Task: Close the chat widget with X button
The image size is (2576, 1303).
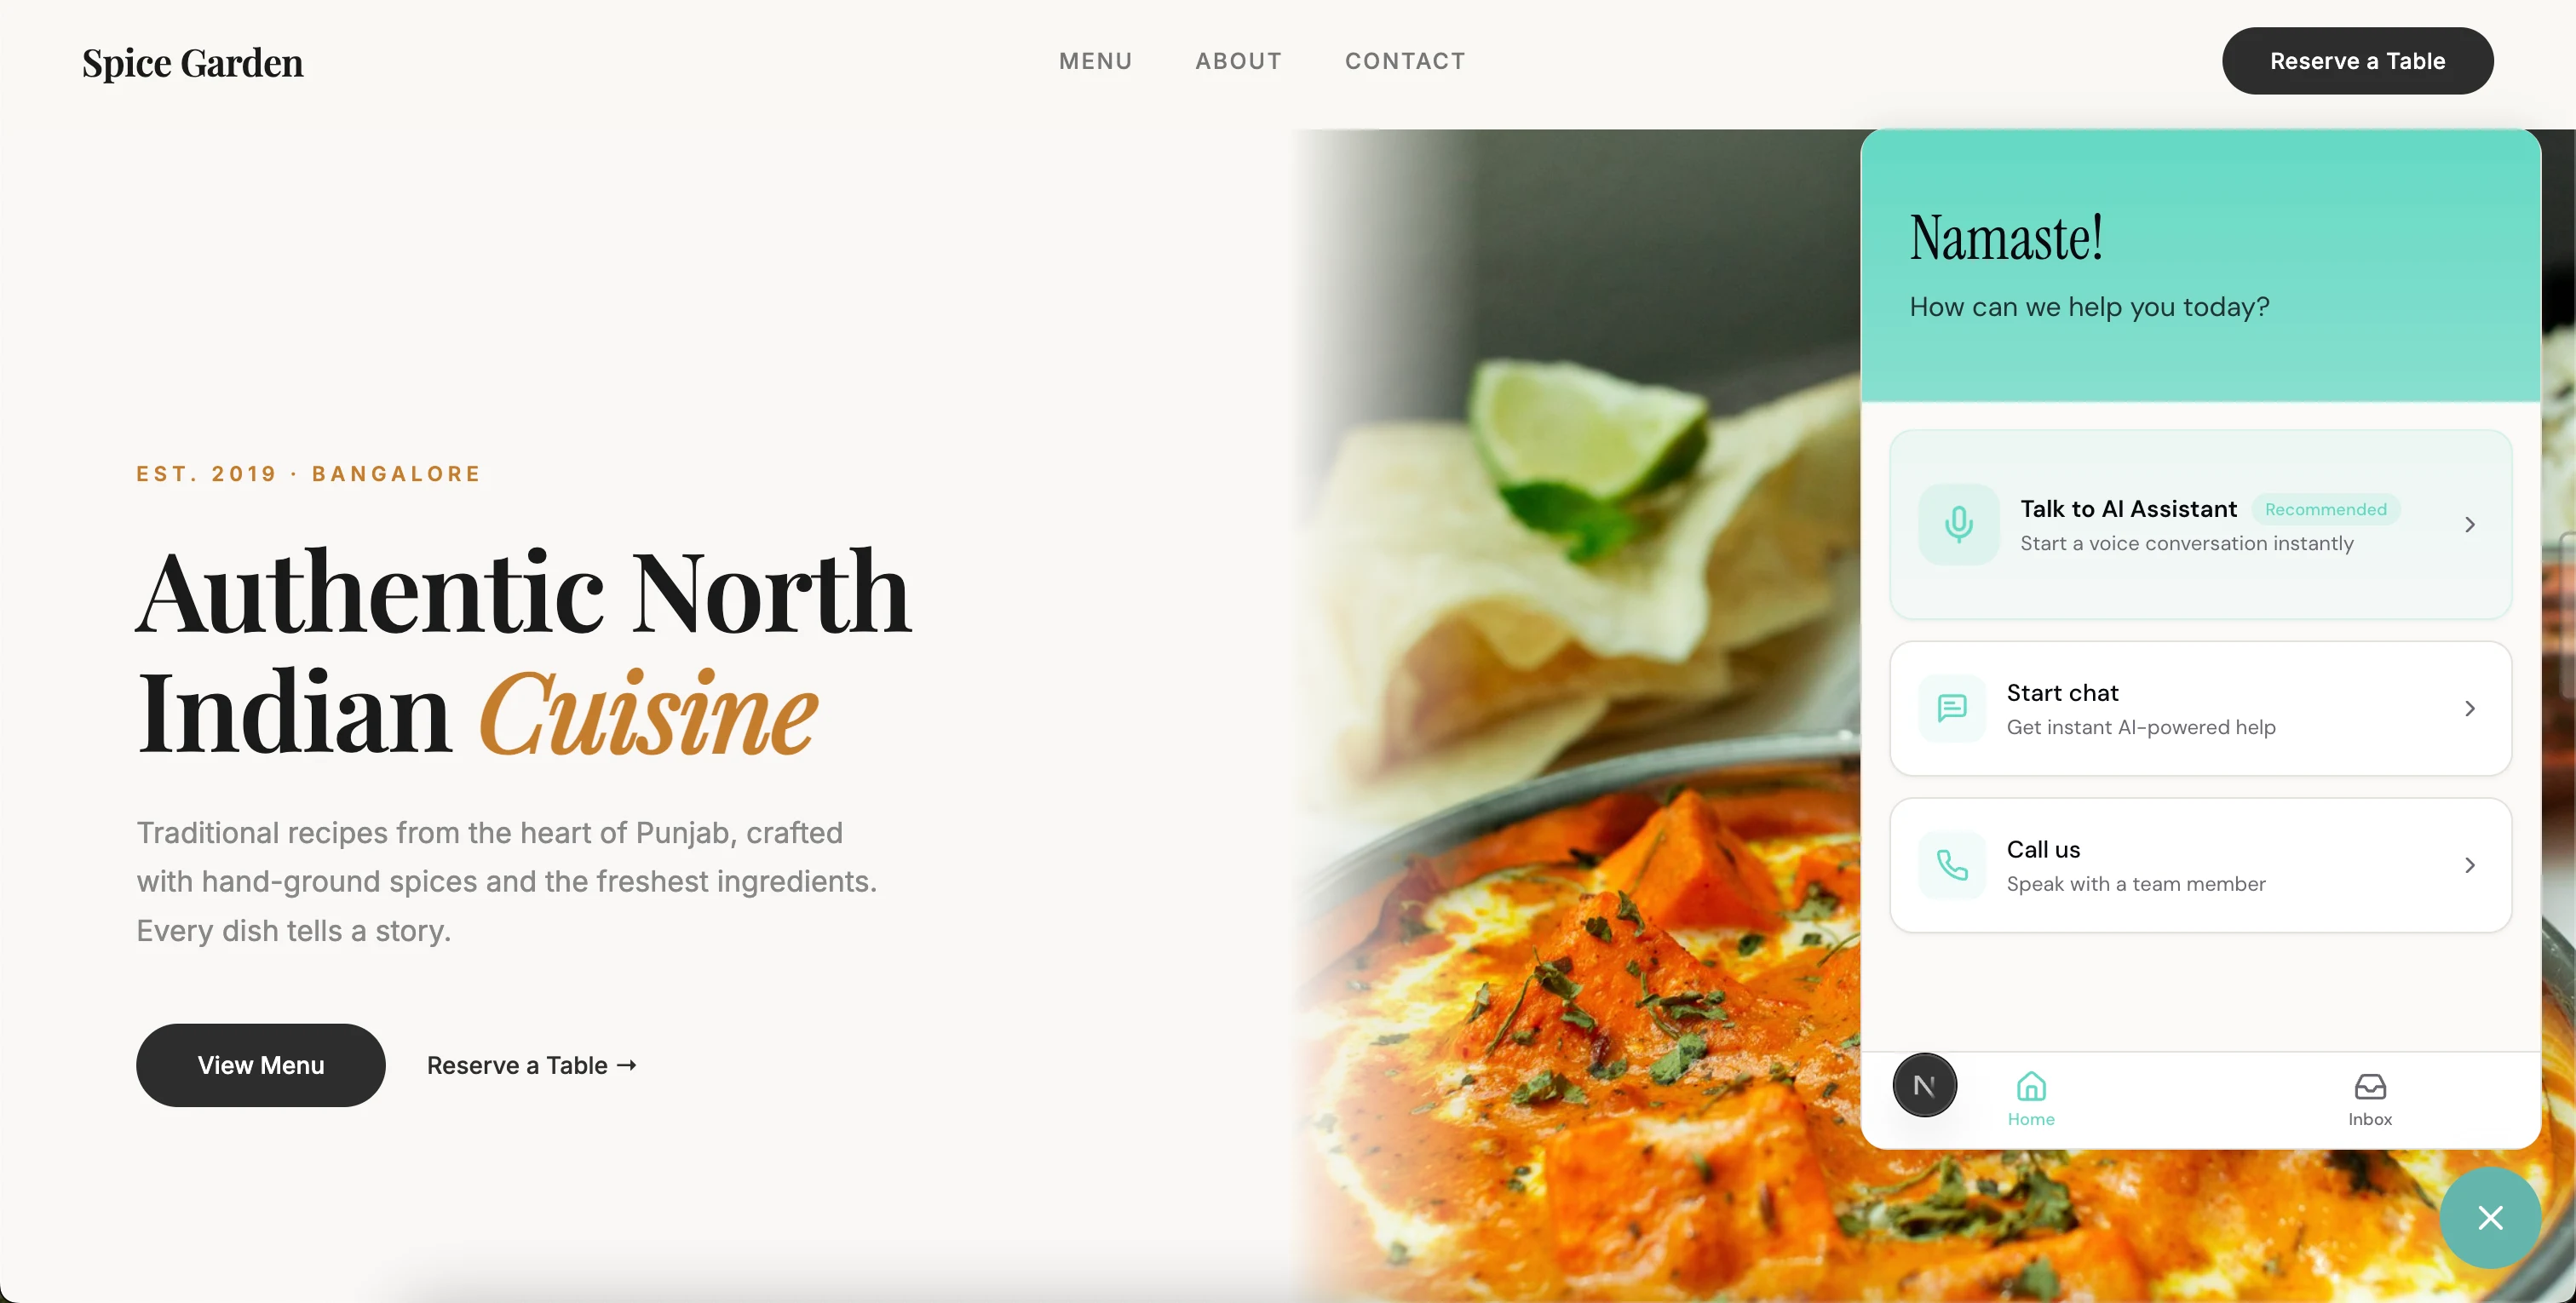Action: click(2490, 1217)
